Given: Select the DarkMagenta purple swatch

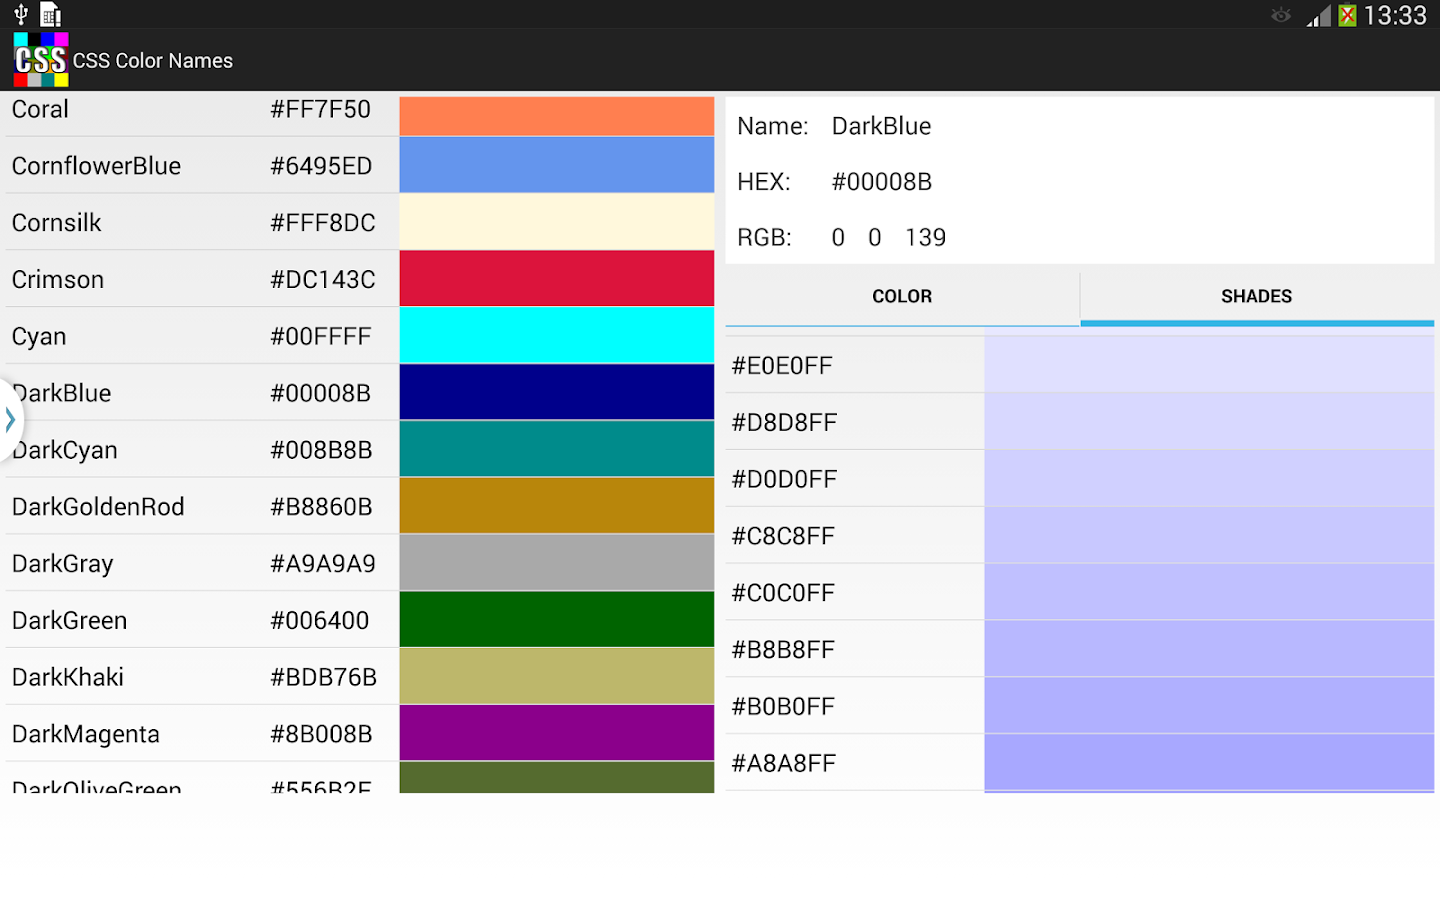Looking at the screenshot, I should coord(556,733).
